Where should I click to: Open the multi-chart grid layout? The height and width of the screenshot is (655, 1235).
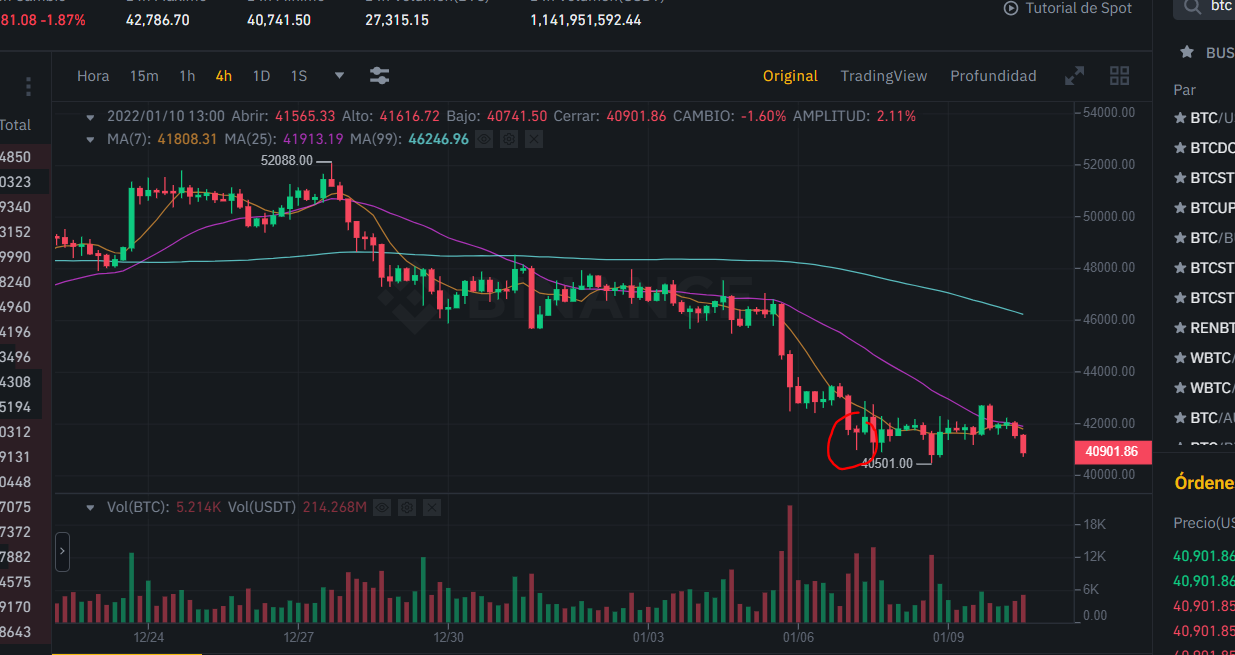[x=1119, y=76]
